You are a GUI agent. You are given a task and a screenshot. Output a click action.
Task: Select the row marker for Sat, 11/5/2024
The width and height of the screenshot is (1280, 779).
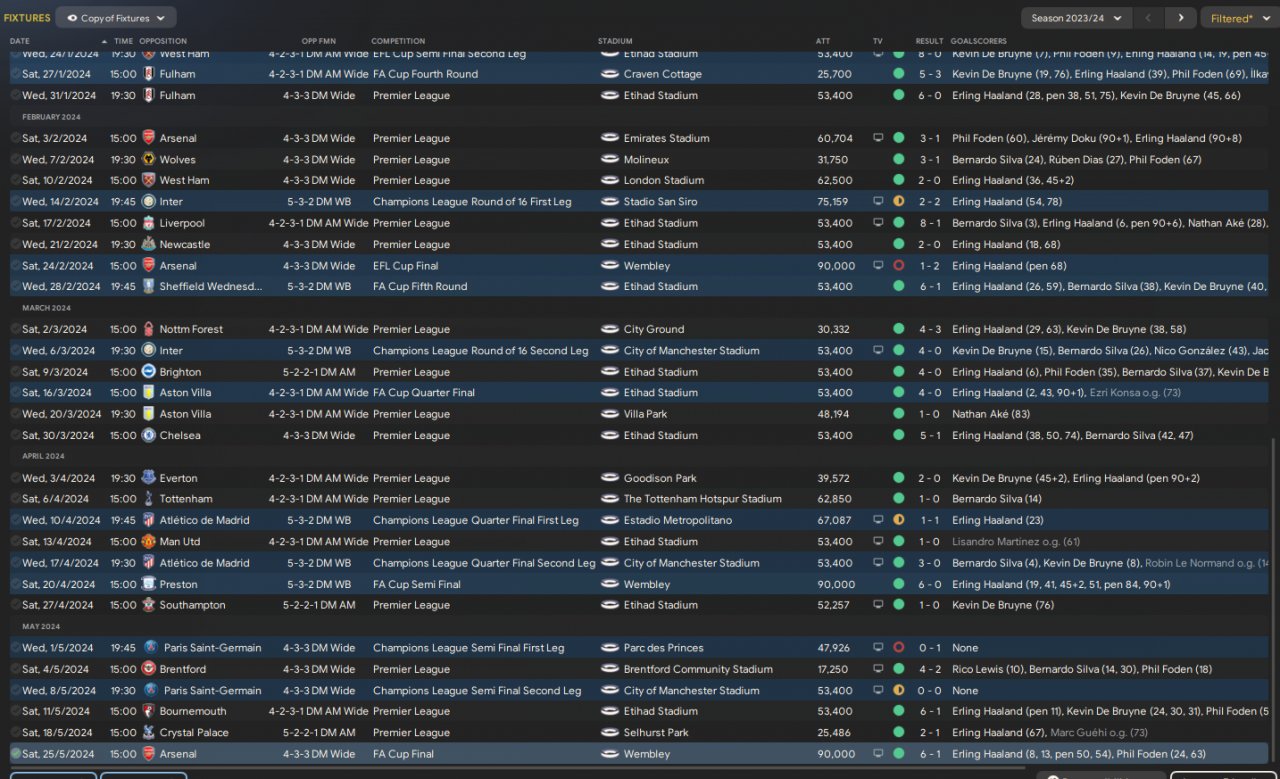coord(15,711)
